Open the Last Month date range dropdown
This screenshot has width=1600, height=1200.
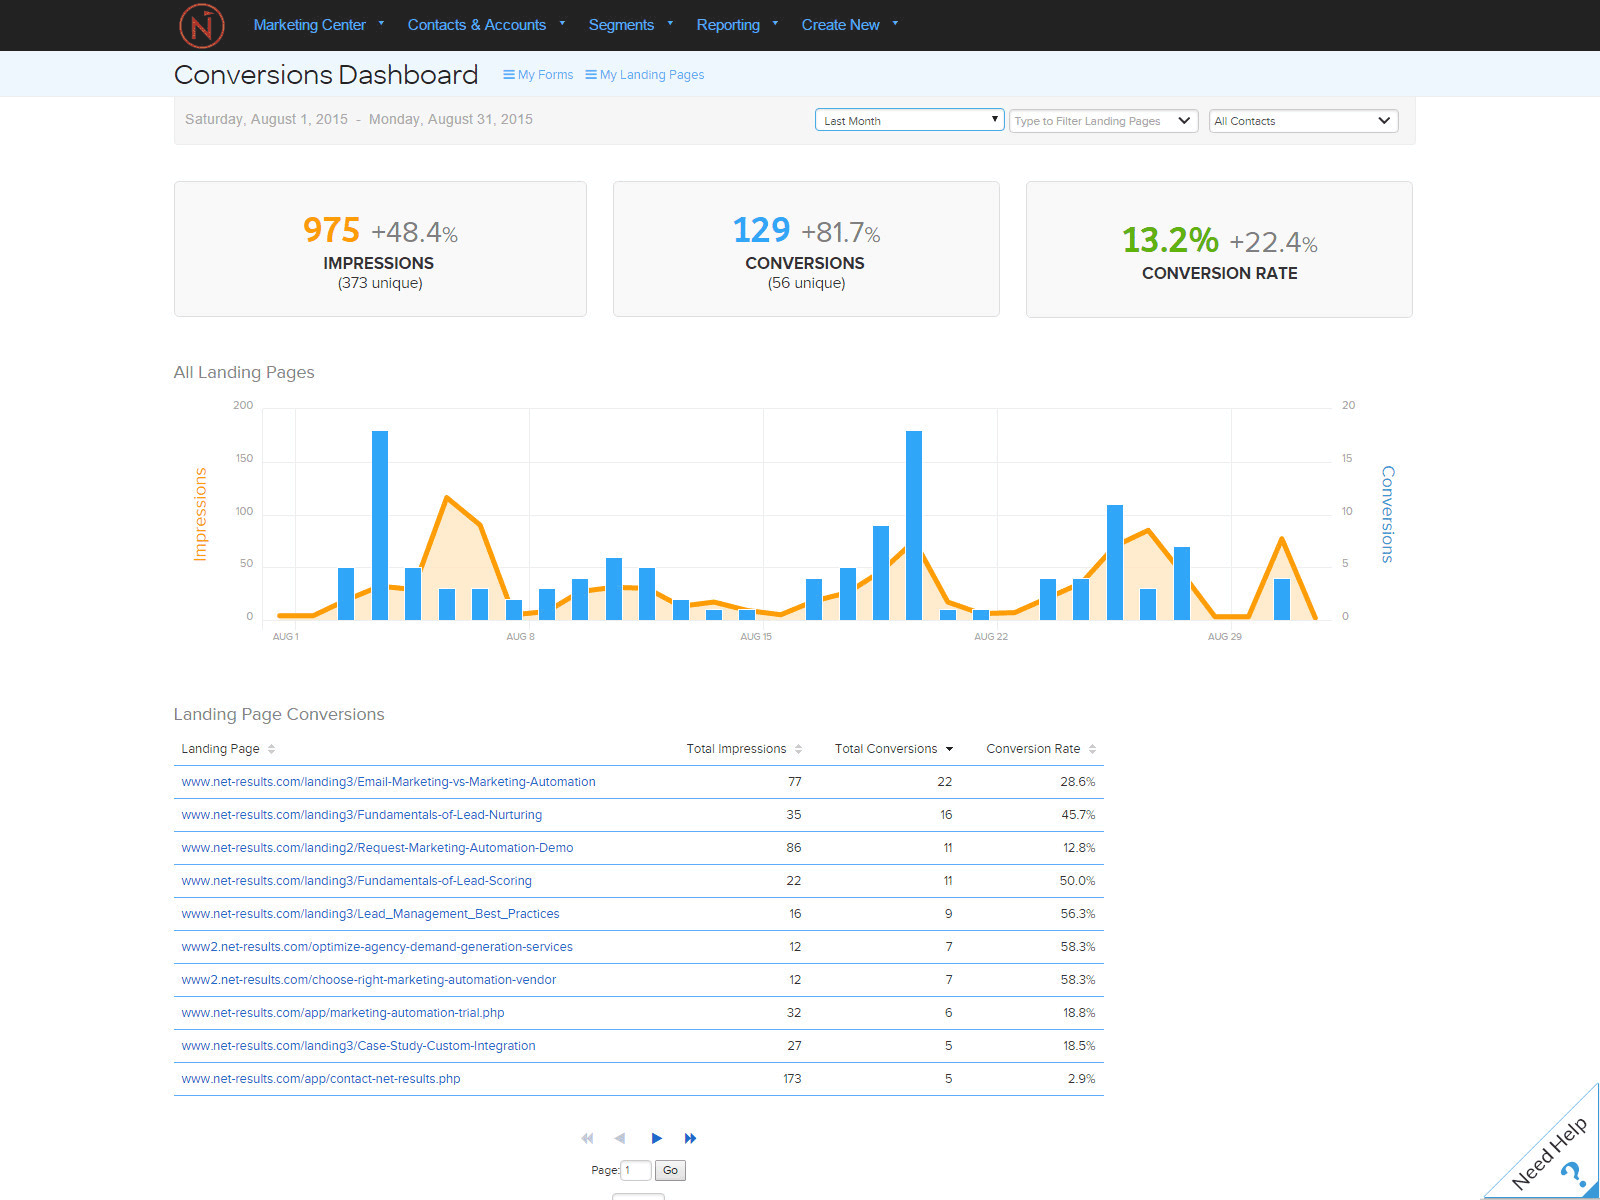tap(908, 120)
